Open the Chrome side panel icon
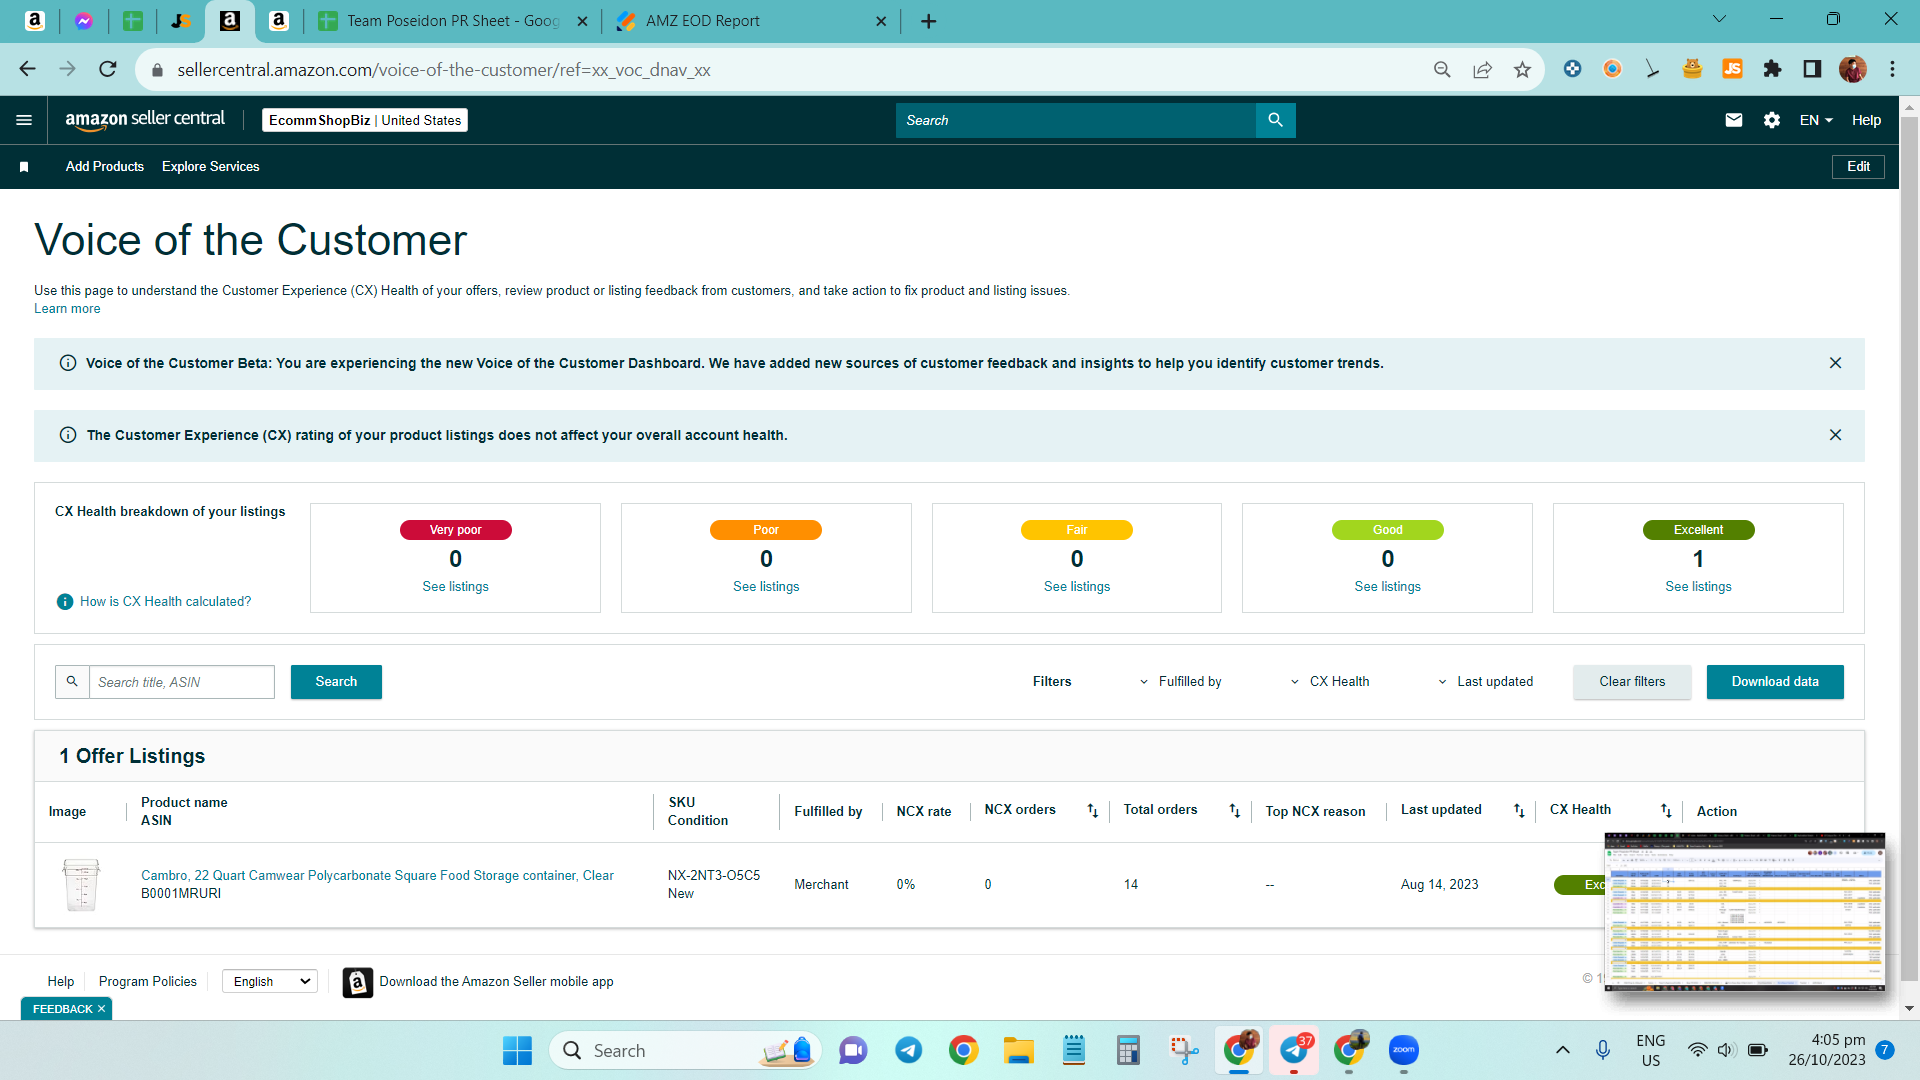This screenshot has width=1920, height=1080. tap(1812, 69)
